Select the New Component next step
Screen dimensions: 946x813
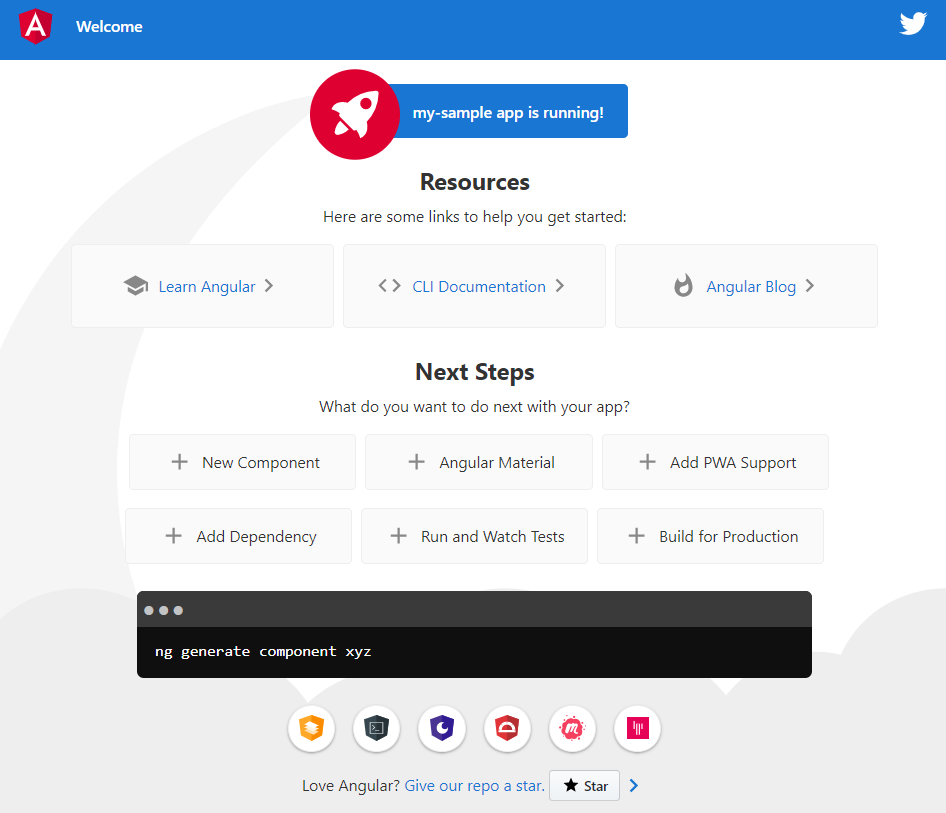pos(242,462)
